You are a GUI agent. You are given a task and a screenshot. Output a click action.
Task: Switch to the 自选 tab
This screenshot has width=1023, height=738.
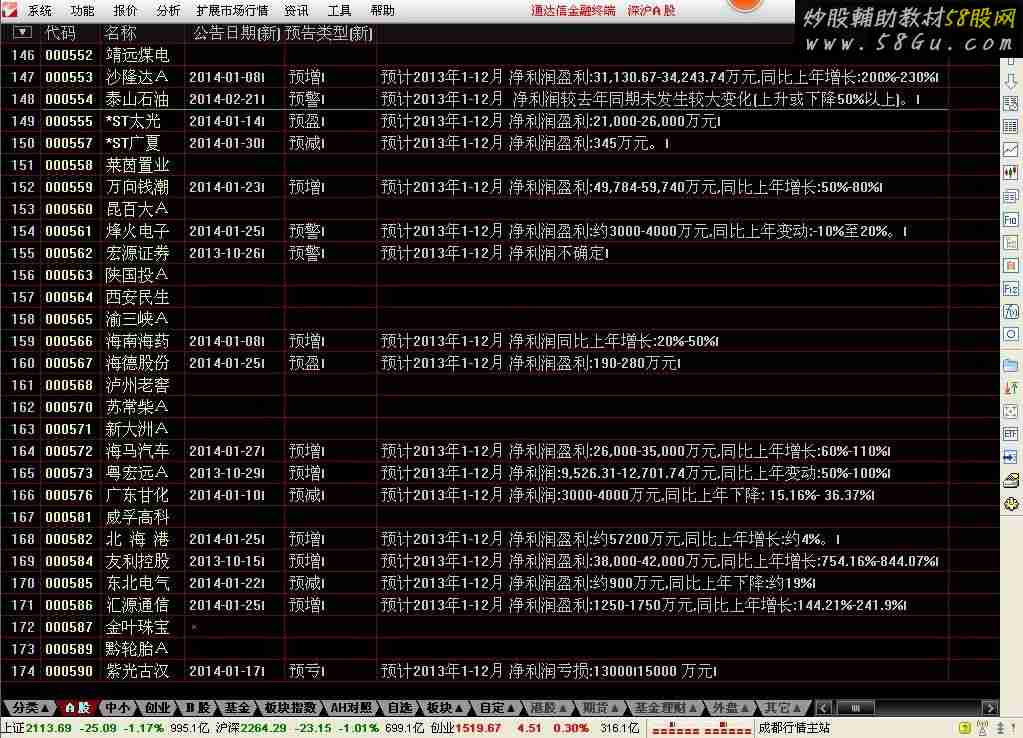pyautogui.click(x=400, y=708)
